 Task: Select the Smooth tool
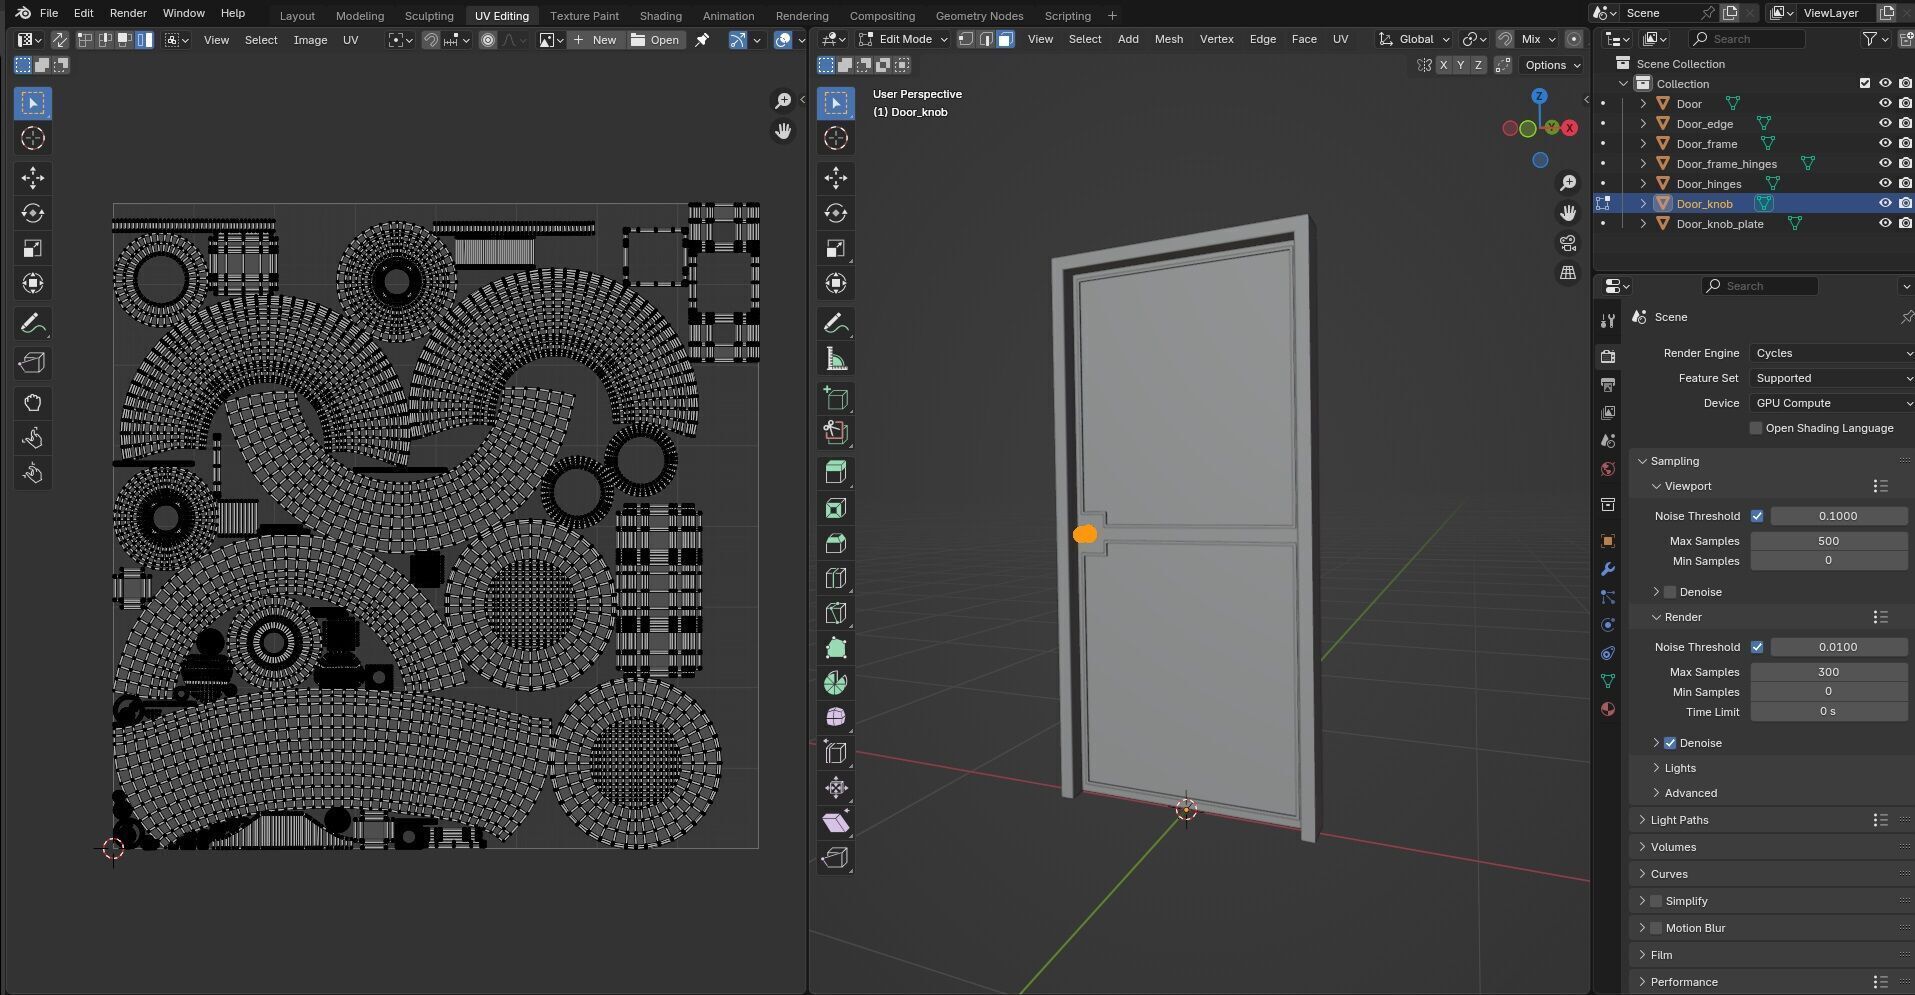point(836,718)
